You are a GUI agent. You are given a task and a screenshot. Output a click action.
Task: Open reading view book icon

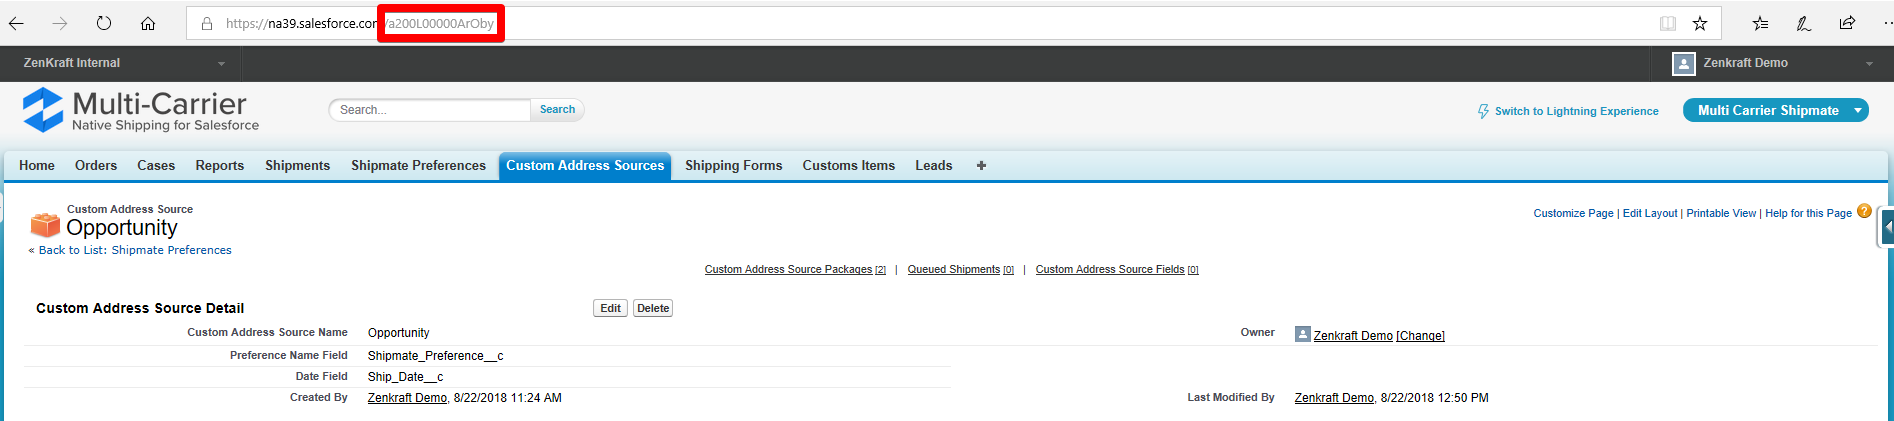[1668, 23]
